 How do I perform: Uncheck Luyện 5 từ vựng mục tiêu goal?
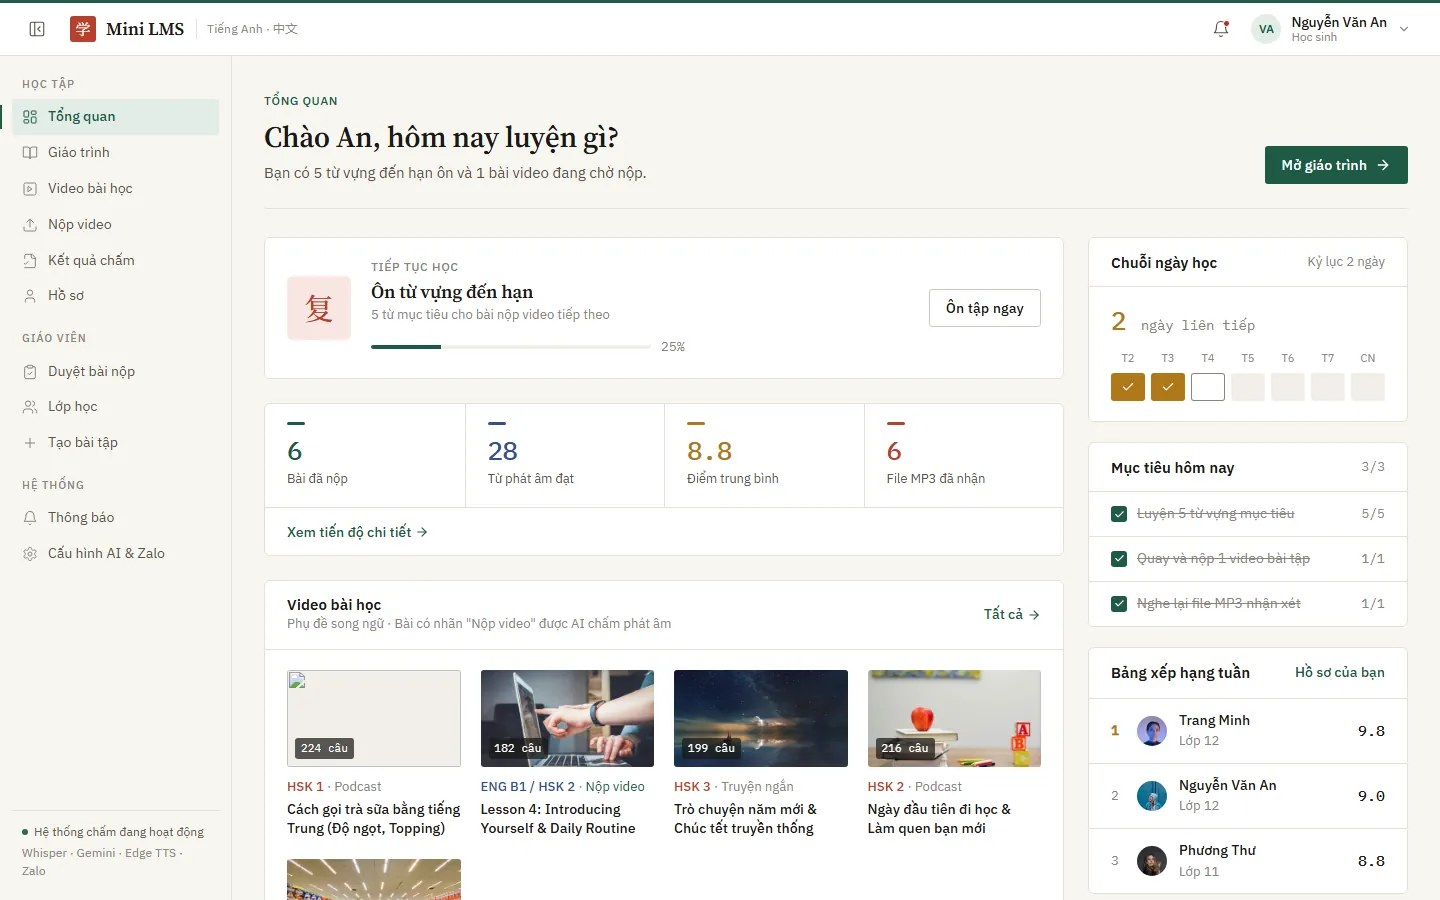tap(1119, 514)
